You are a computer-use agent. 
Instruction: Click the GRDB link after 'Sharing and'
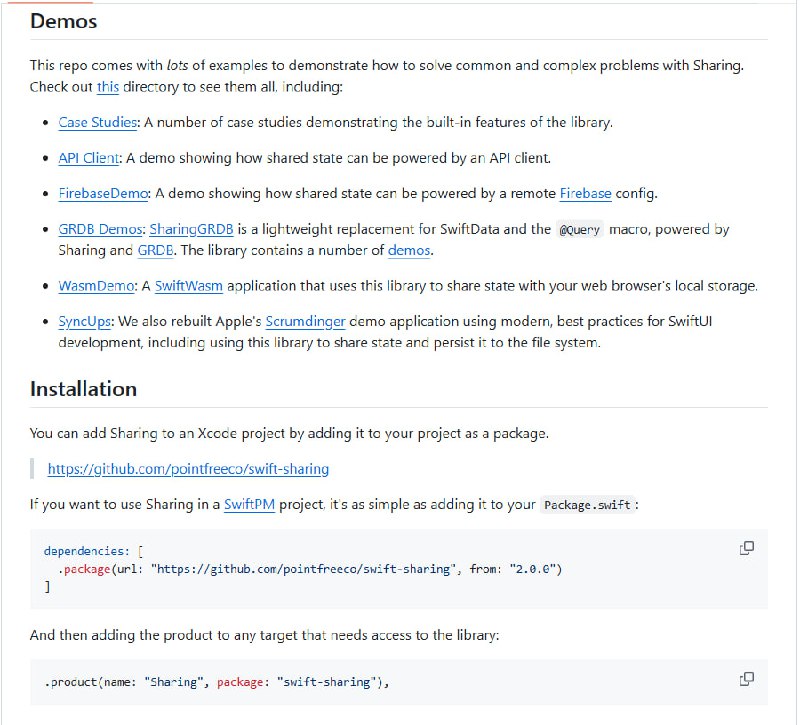point(155,250)
